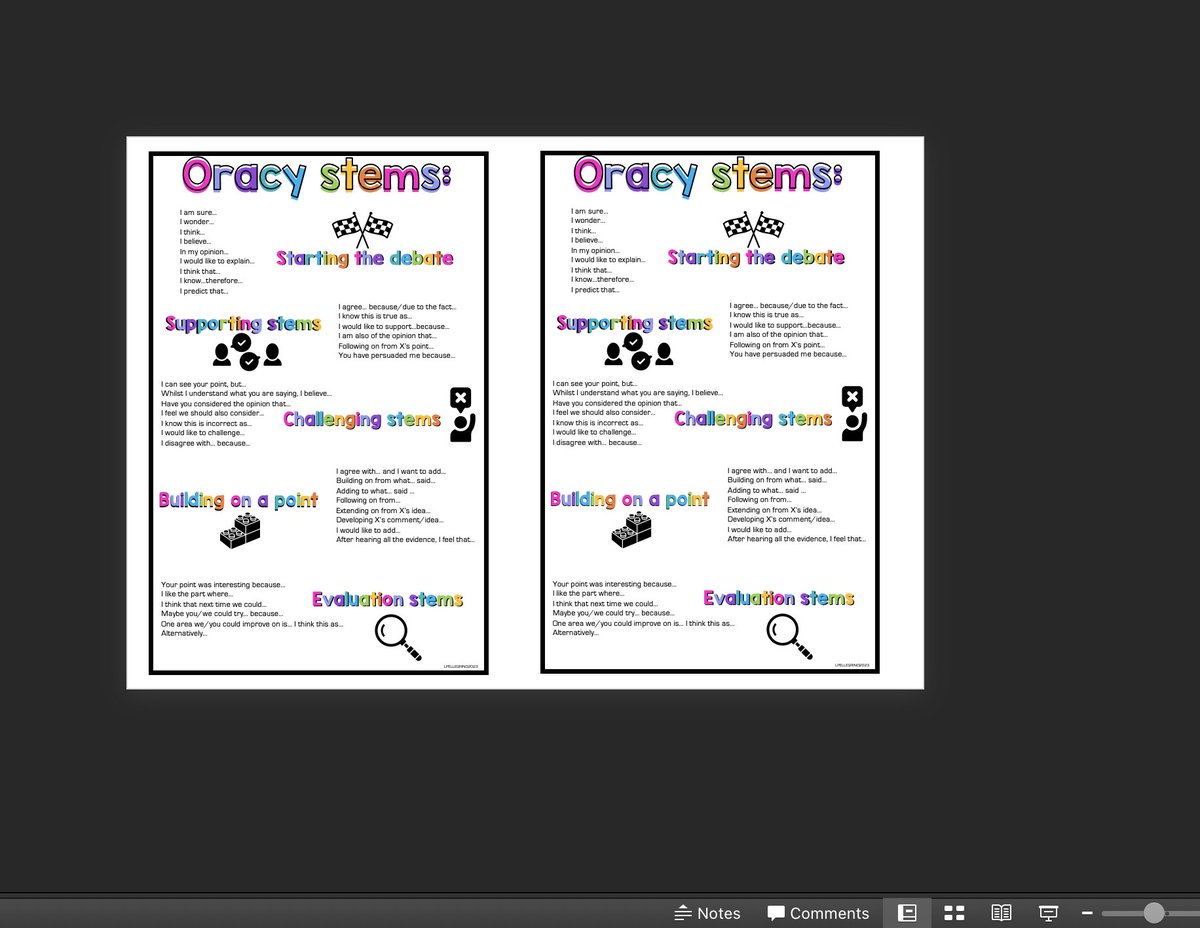Click 'Have you considered the opinion that...' on left poster

[x=226, y=404]
